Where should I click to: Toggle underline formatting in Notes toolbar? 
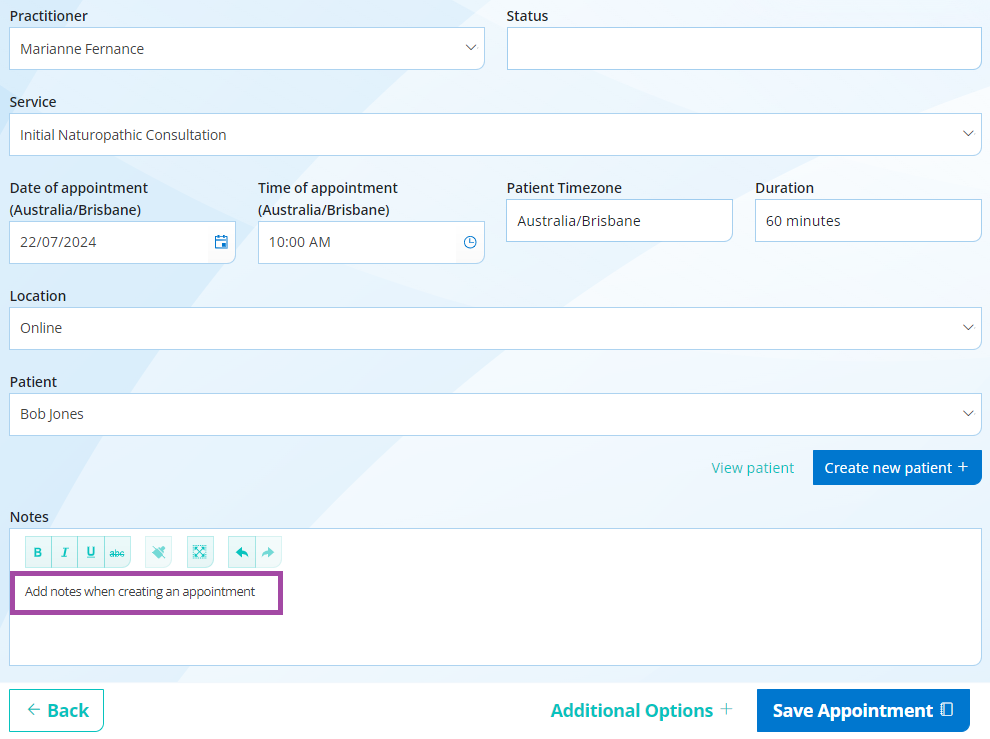(91, 553)
